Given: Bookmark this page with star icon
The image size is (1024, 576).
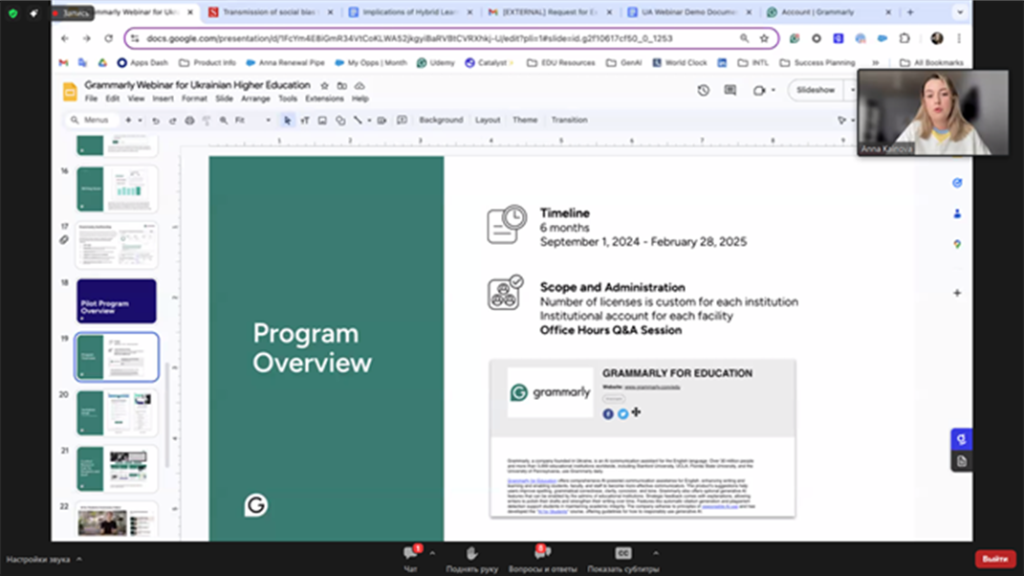Looking at the screenshot, I should tap(764, 38).
